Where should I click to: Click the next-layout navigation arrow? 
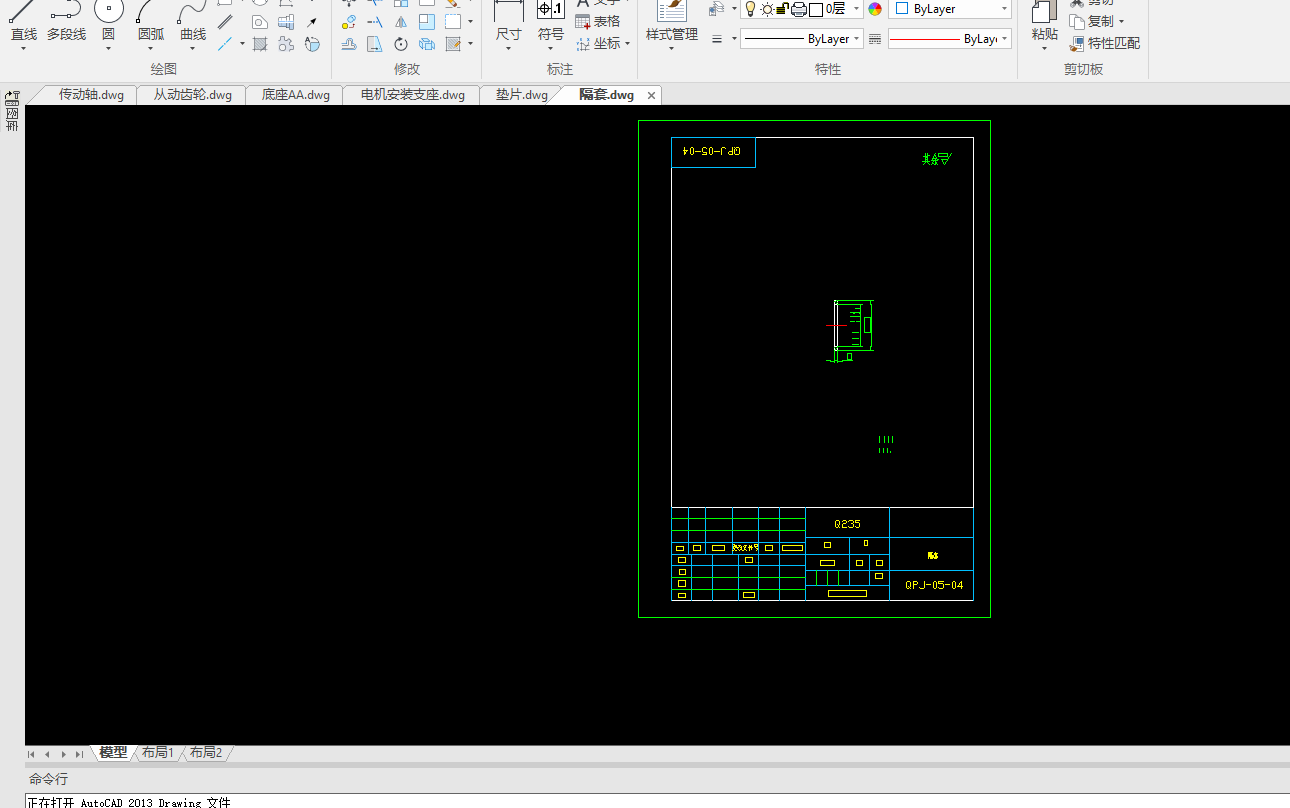coord(63,754)
